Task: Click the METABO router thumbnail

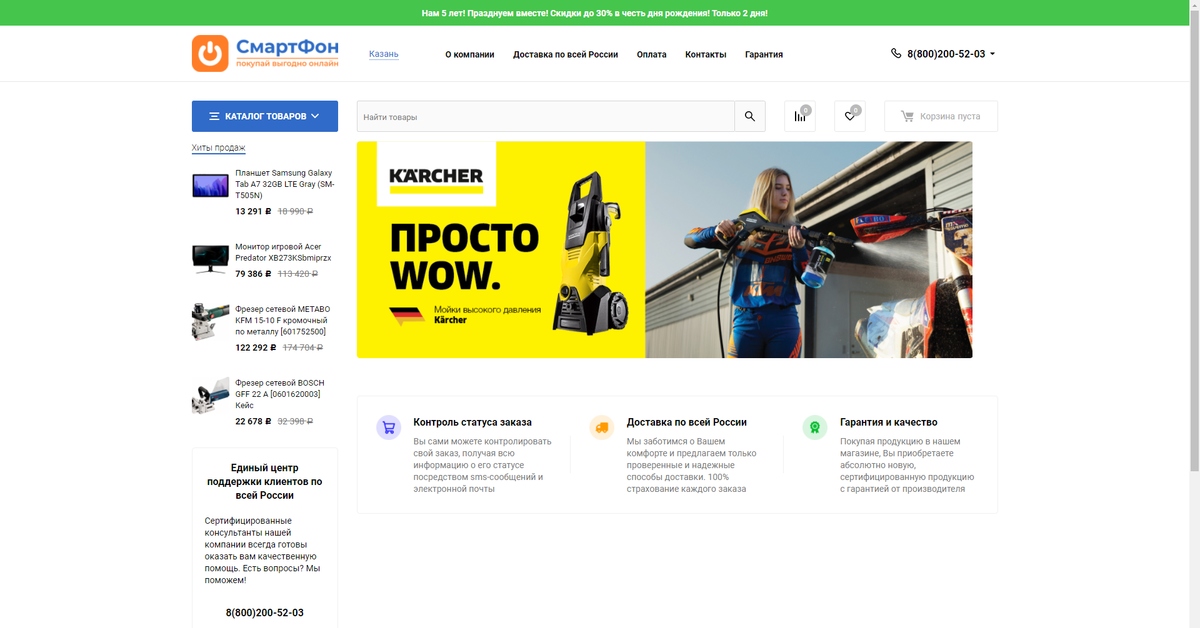Action: (211, 322)
